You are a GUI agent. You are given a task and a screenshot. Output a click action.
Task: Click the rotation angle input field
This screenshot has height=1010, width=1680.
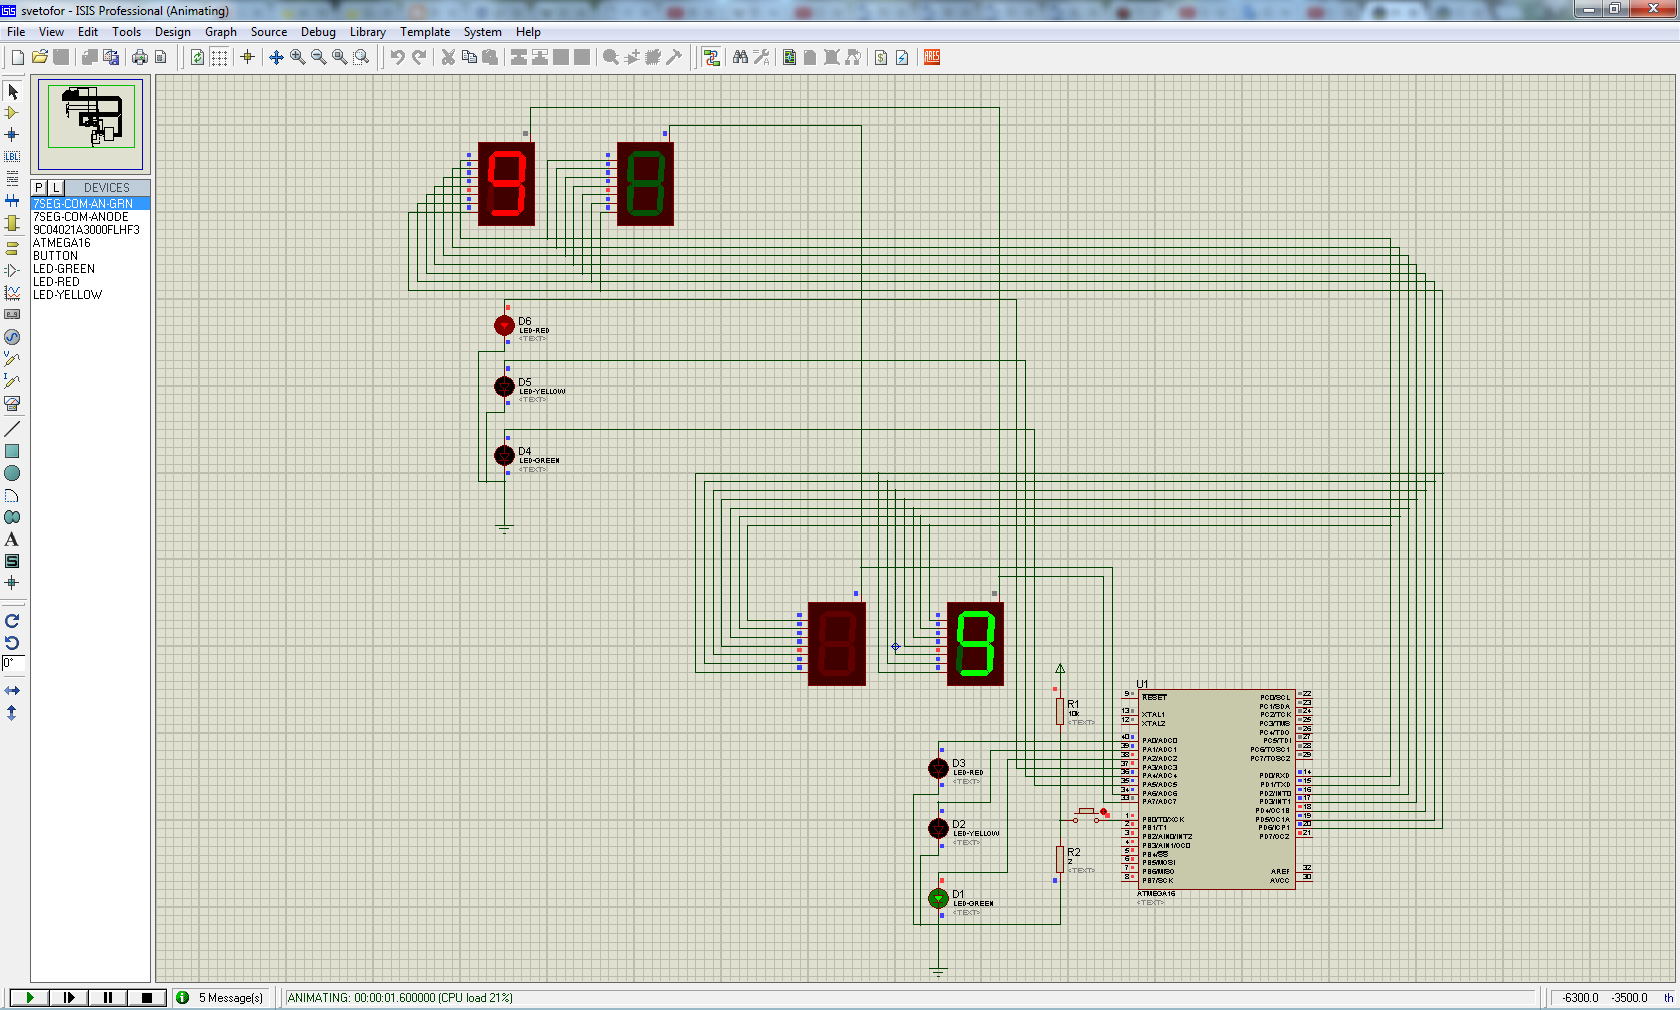pos(12,663)
